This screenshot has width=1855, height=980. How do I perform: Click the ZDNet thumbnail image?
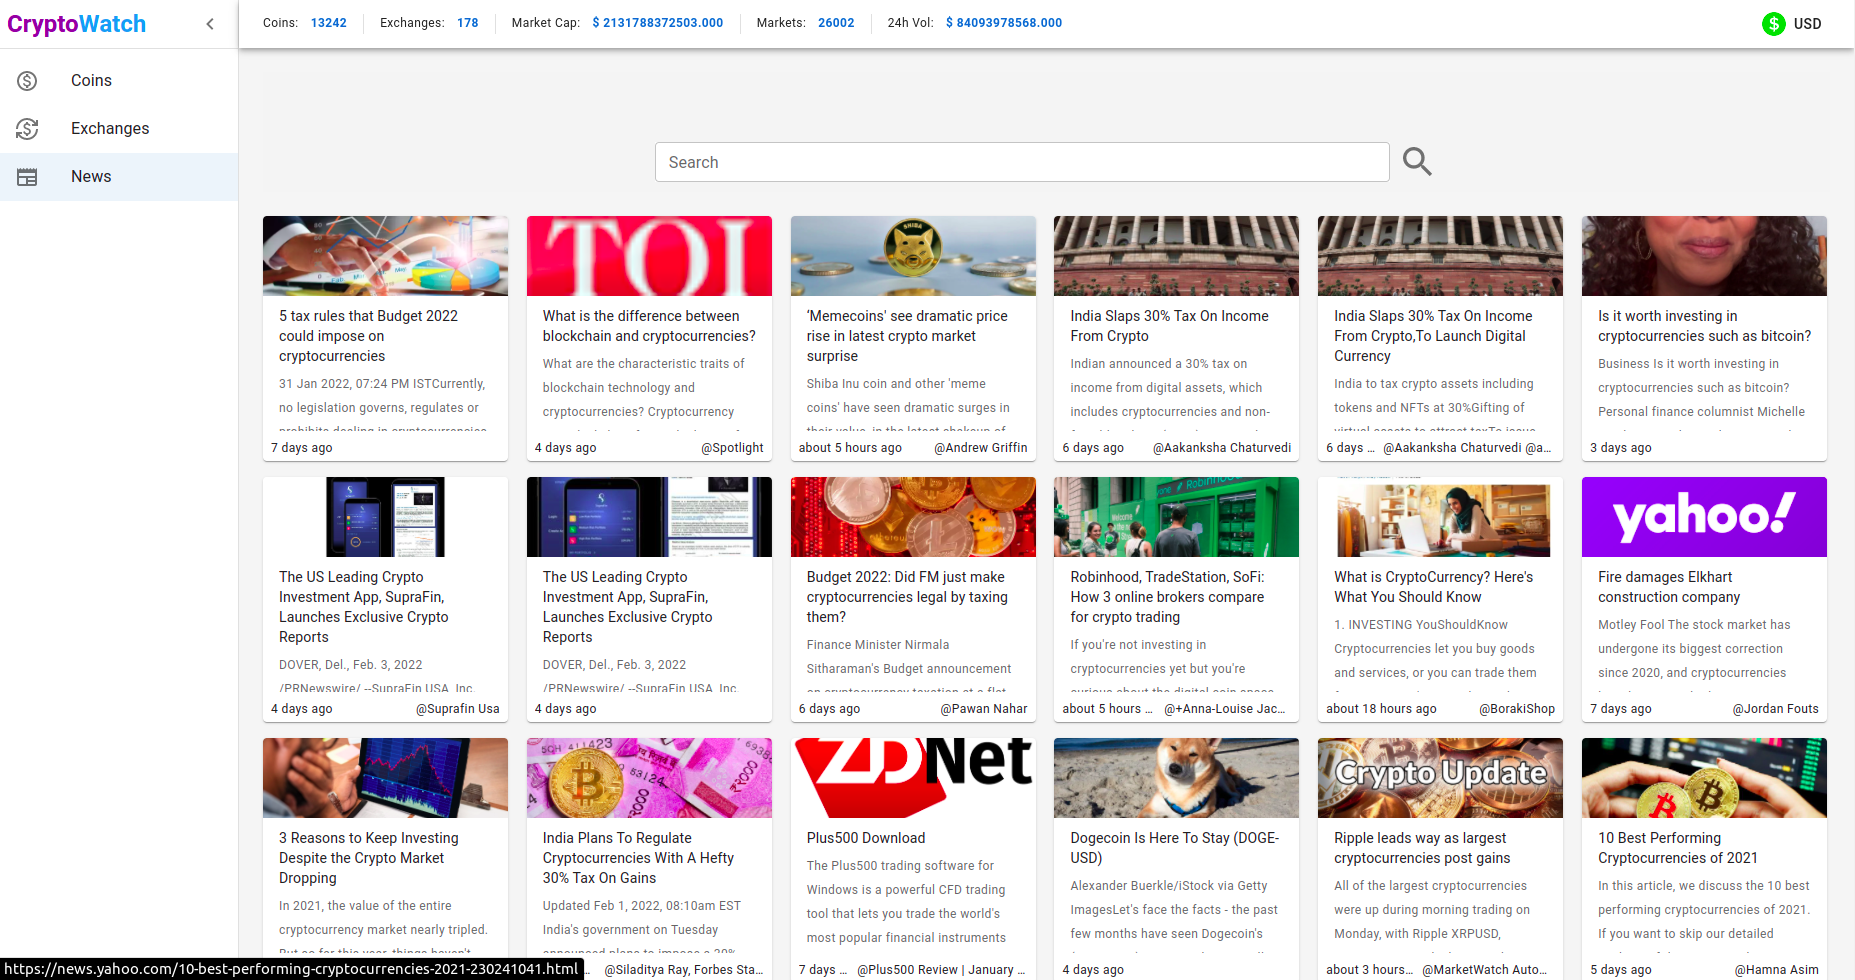[913, 778]
